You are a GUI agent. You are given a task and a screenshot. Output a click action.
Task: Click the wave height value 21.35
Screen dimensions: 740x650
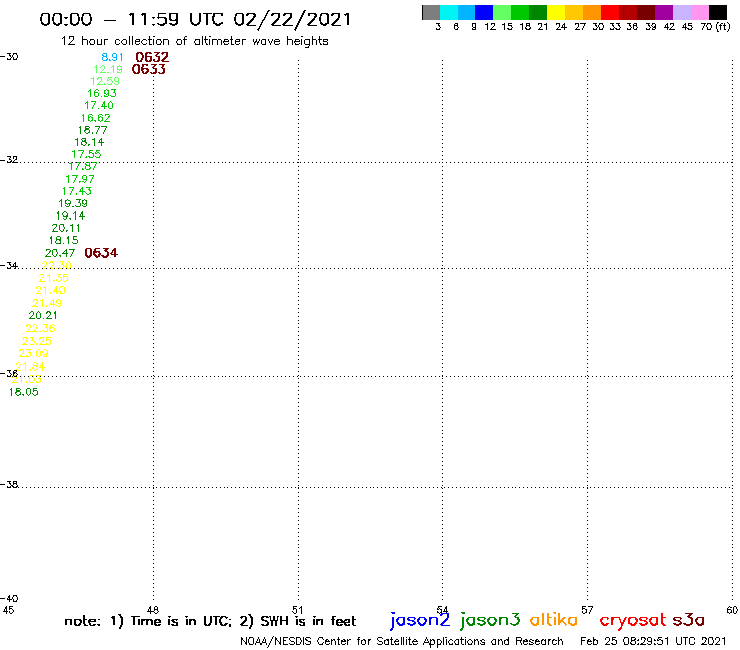coord(54,278)
